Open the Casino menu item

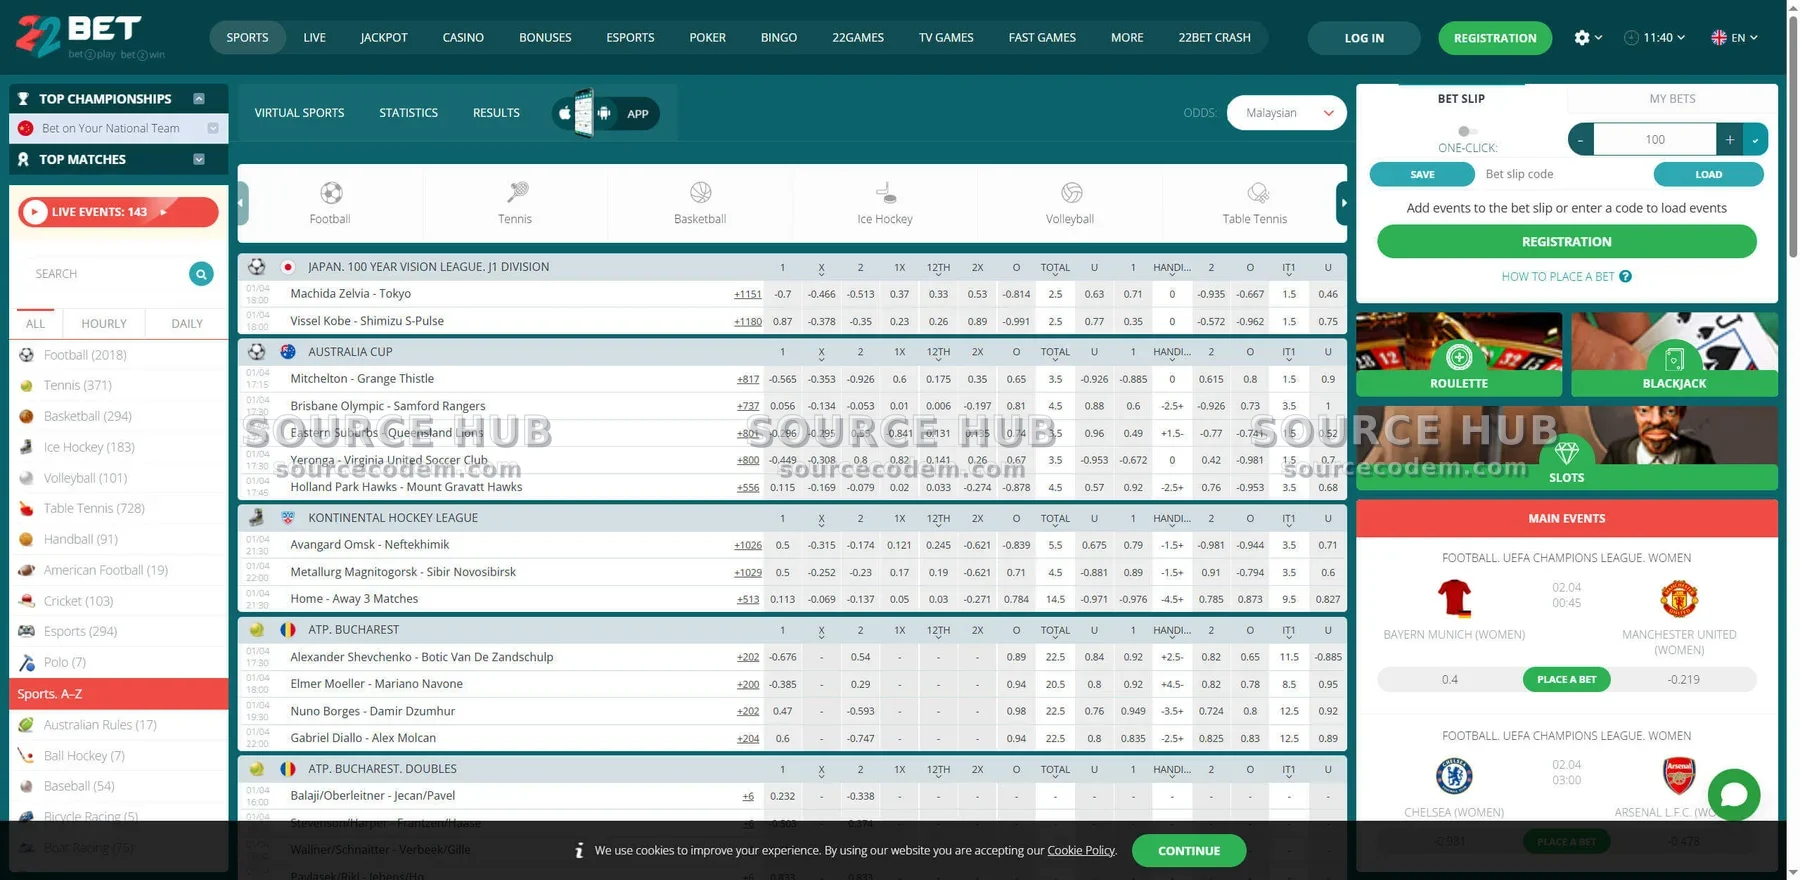463,38
